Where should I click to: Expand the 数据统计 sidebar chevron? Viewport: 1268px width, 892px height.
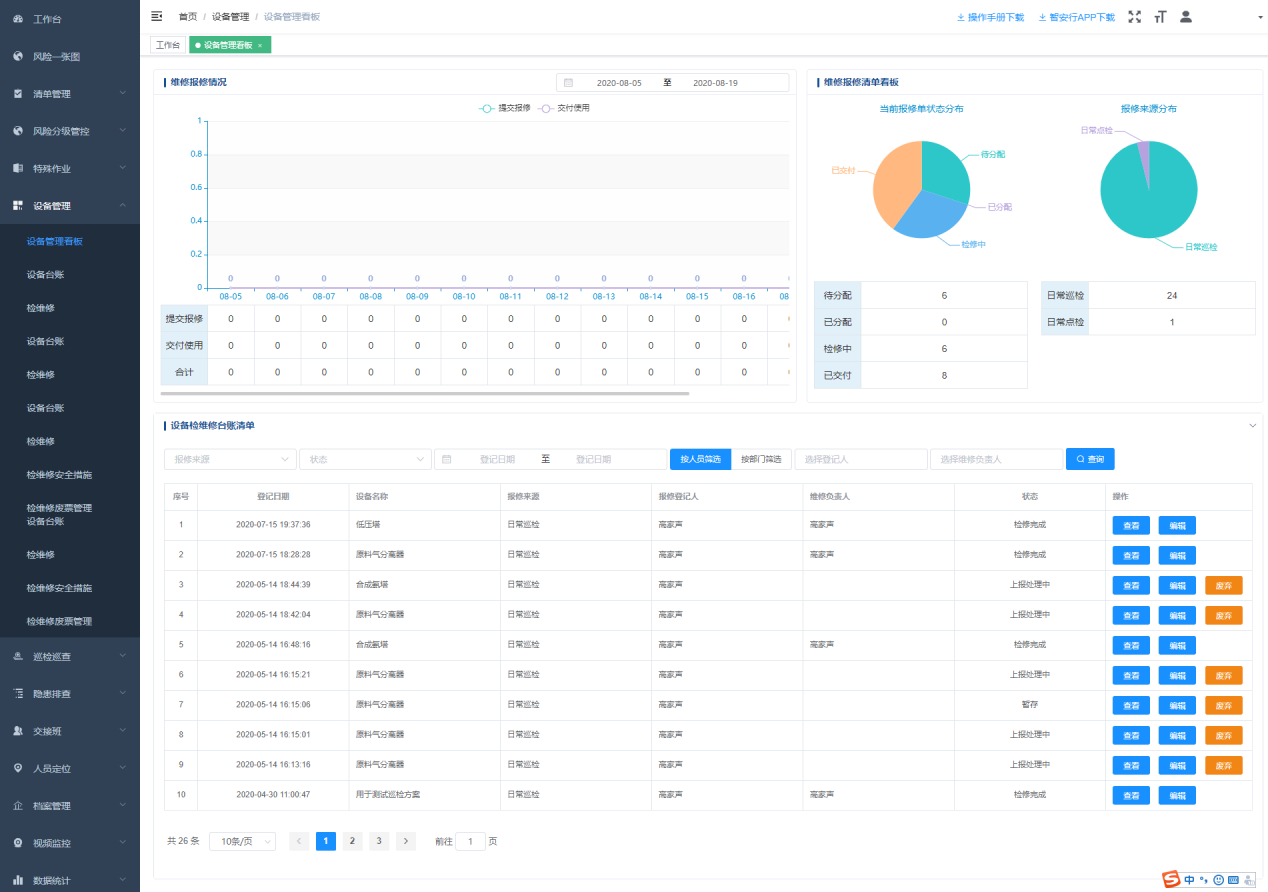tap(122, 880)
